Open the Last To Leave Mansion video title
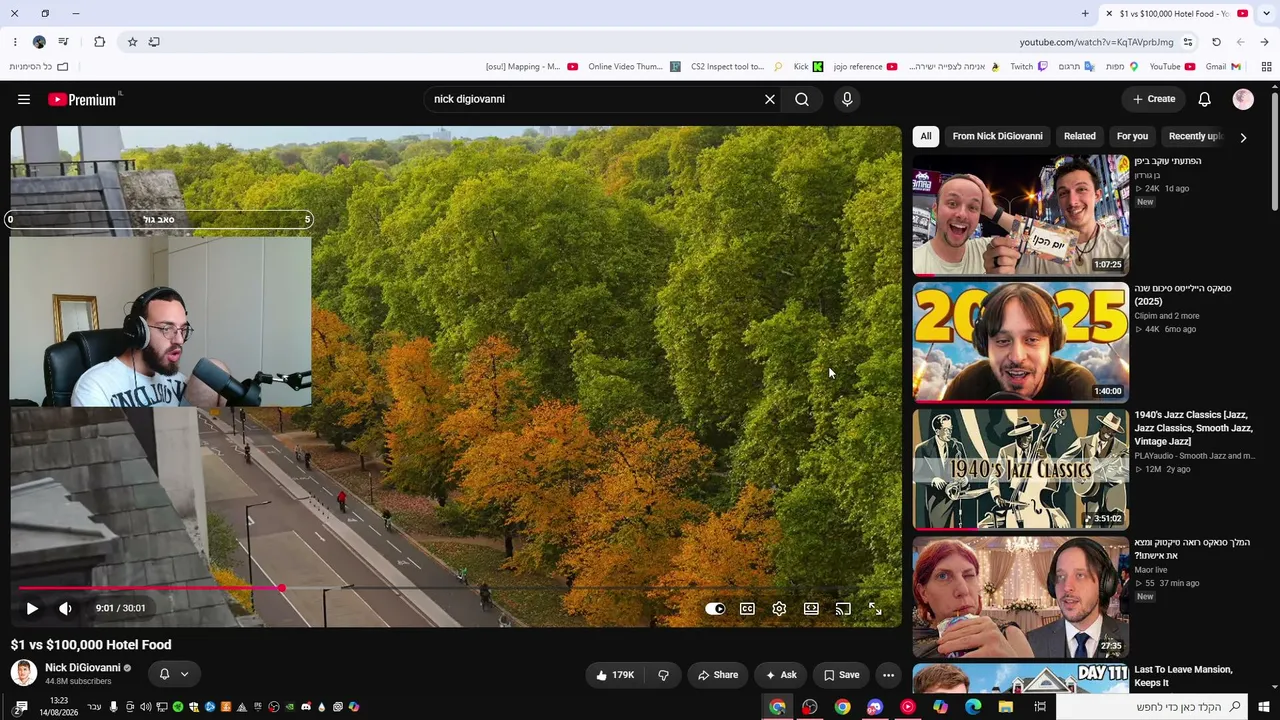 click(x=1183, y=676)
